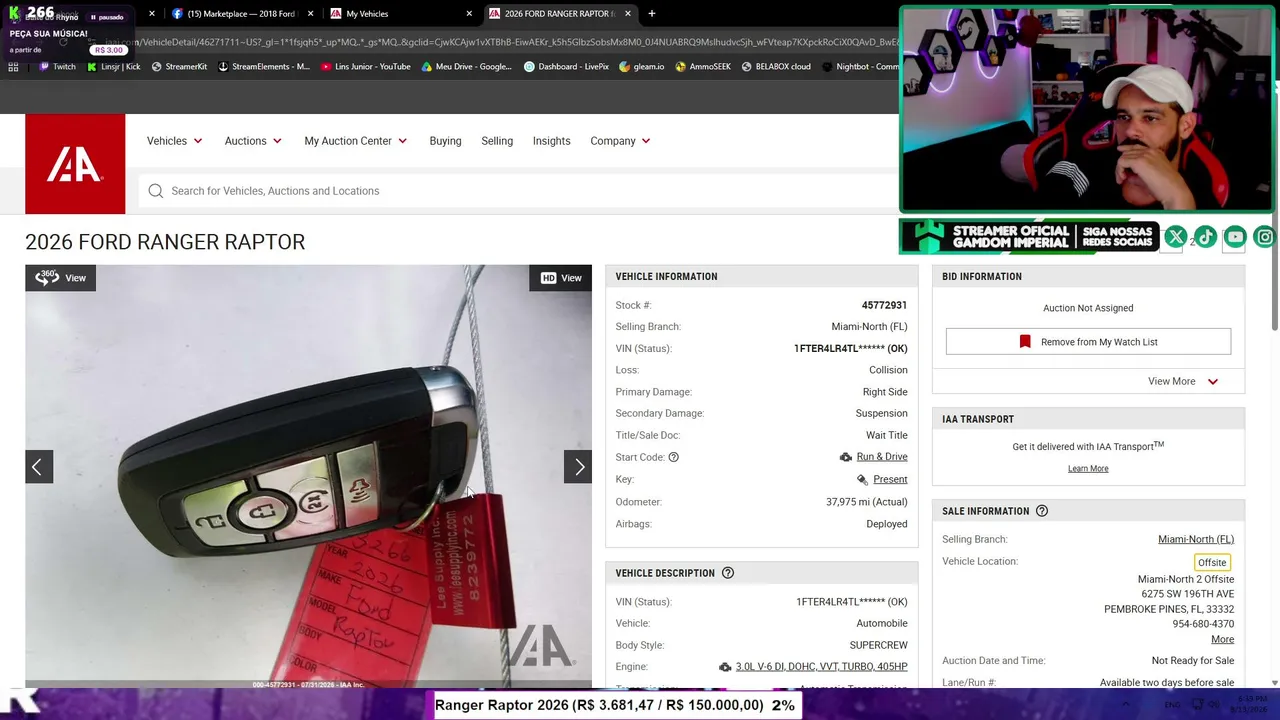
Task: Open the gleam.io bookmark
Action: tap(641, 67)
